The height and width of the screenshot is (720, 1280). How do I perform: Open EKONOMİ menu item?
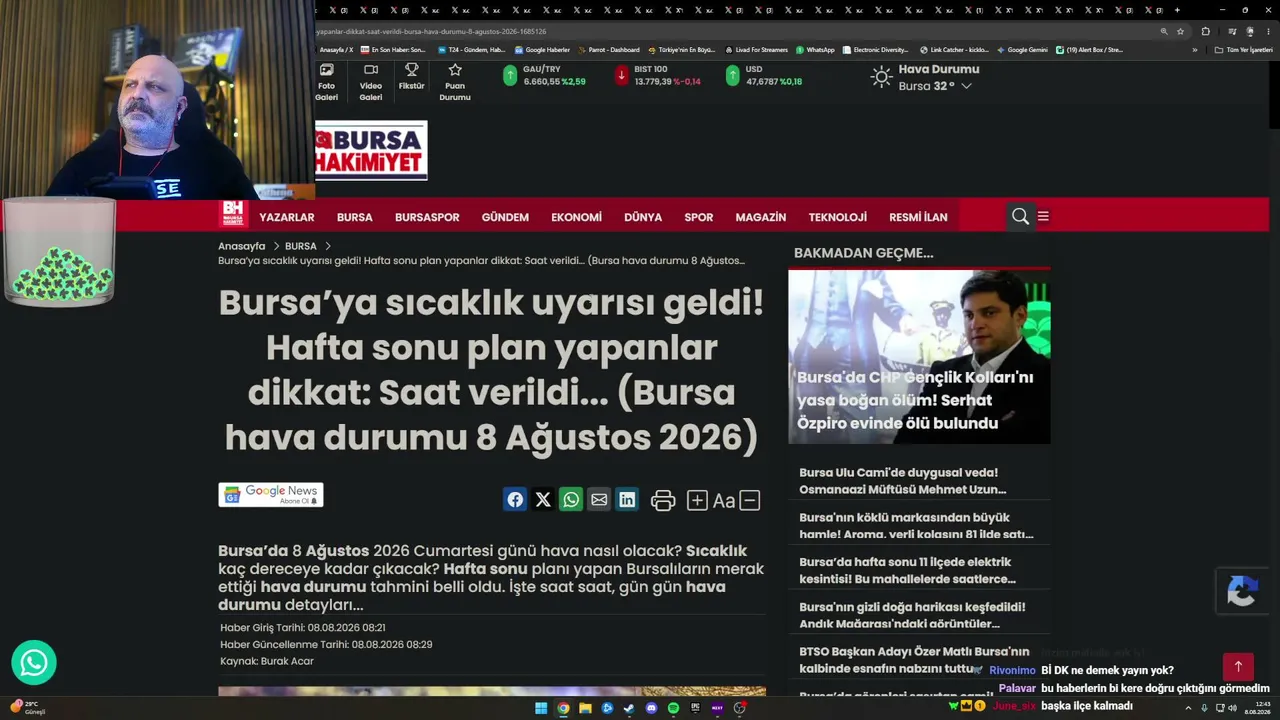(576, 217)
